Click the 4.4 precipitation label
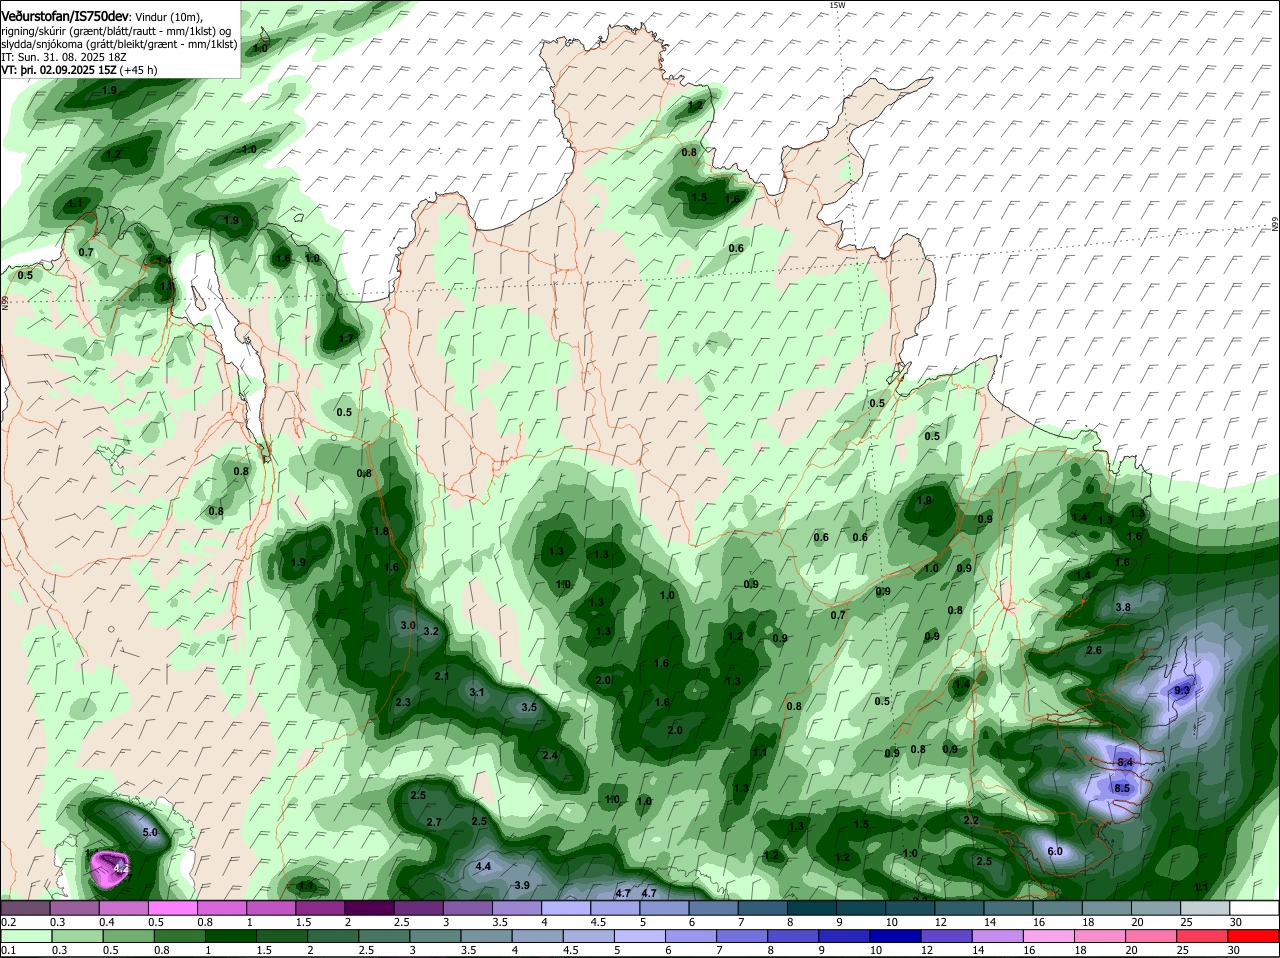This screenshot has height=958, width=1280. (483, 866)
